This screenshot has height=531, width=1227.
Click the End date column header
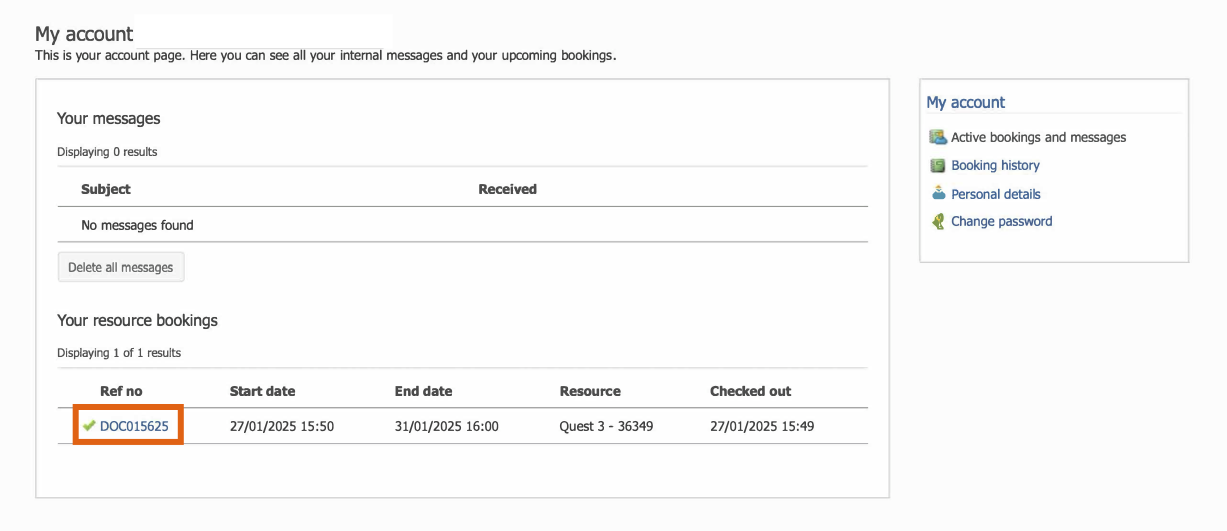pyautogui.click(x=423, y=391)
